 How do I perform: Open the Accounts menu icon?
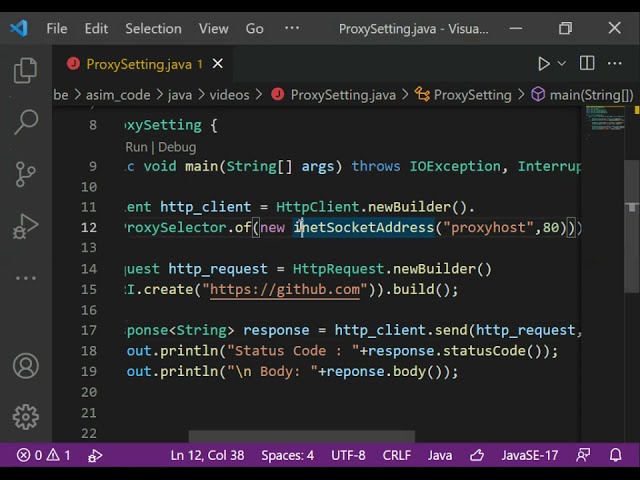(x=26, y=366)
